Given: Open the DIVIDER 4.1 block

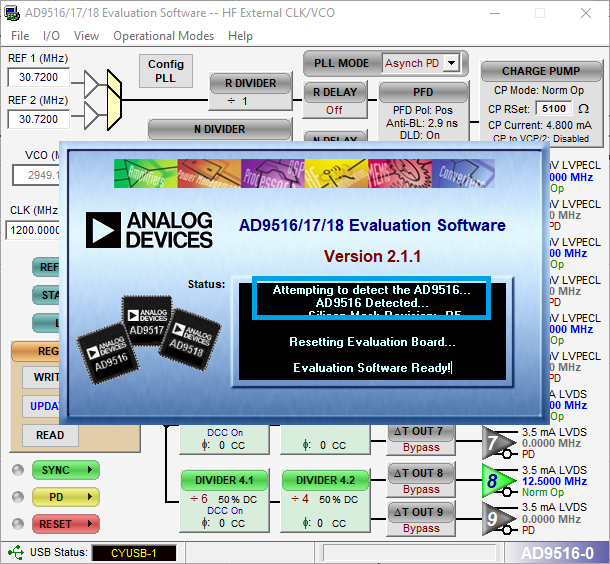Looking at the screenshot, I should coord(224,480).
